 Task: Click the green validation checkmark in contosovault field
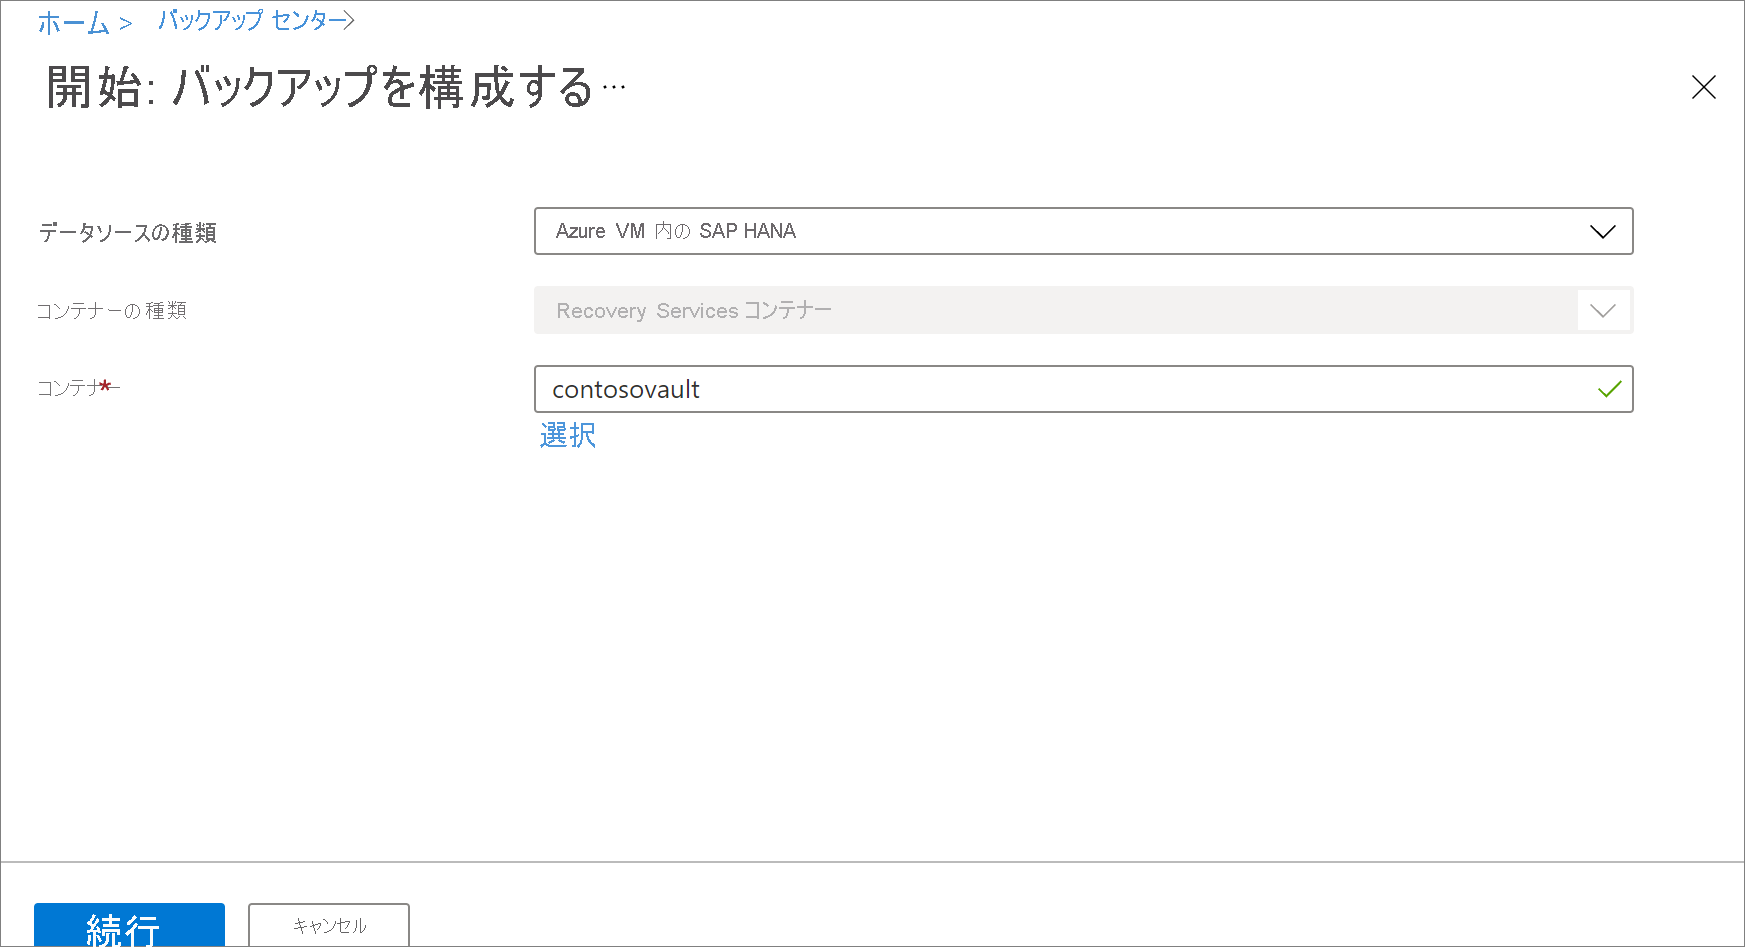coord(1609,389)
